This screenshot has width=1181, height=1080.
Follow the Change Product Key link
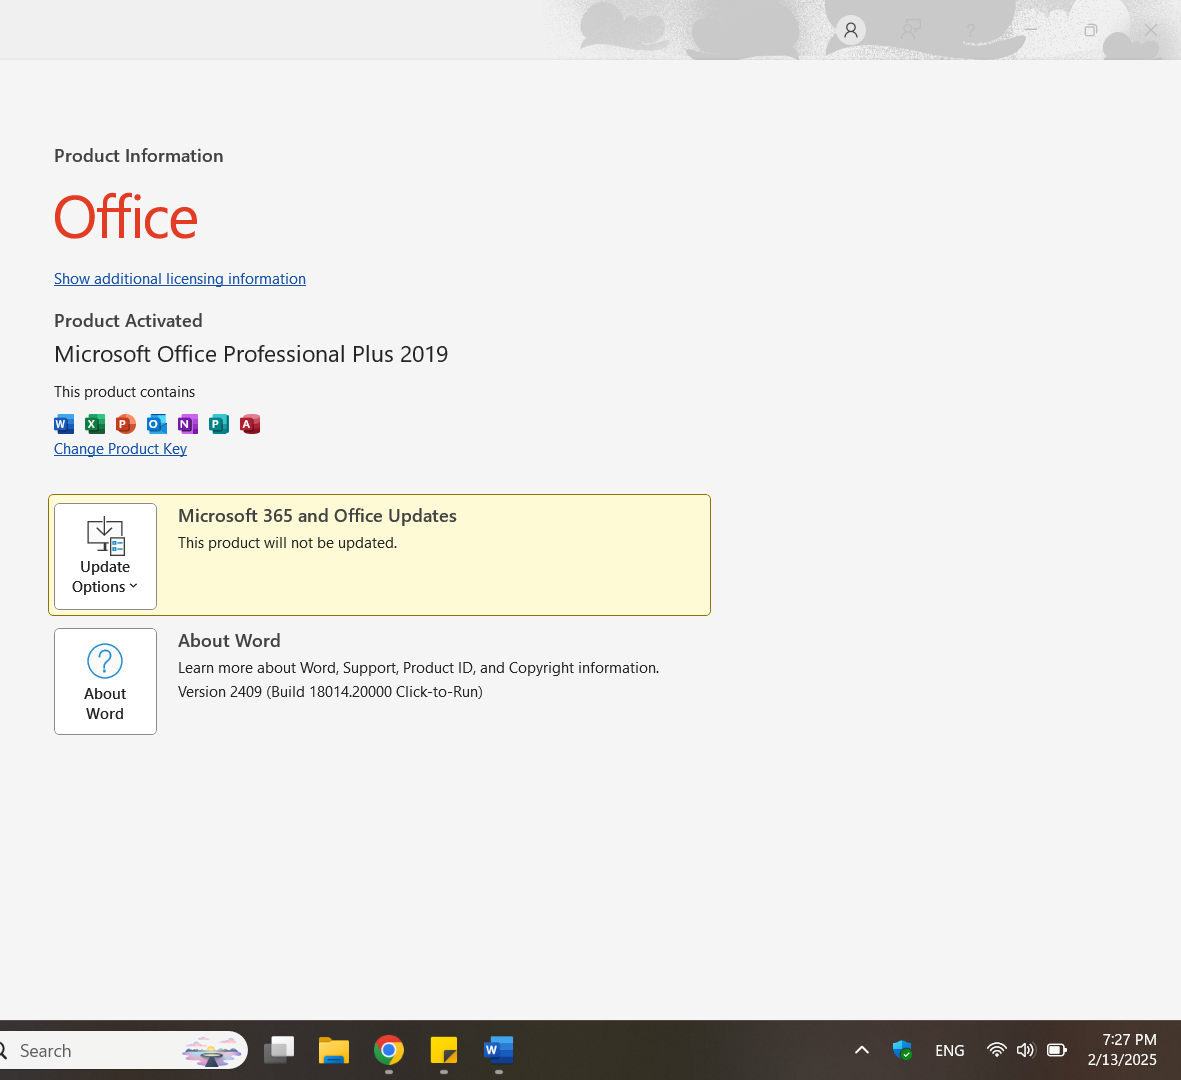point(121,449)
